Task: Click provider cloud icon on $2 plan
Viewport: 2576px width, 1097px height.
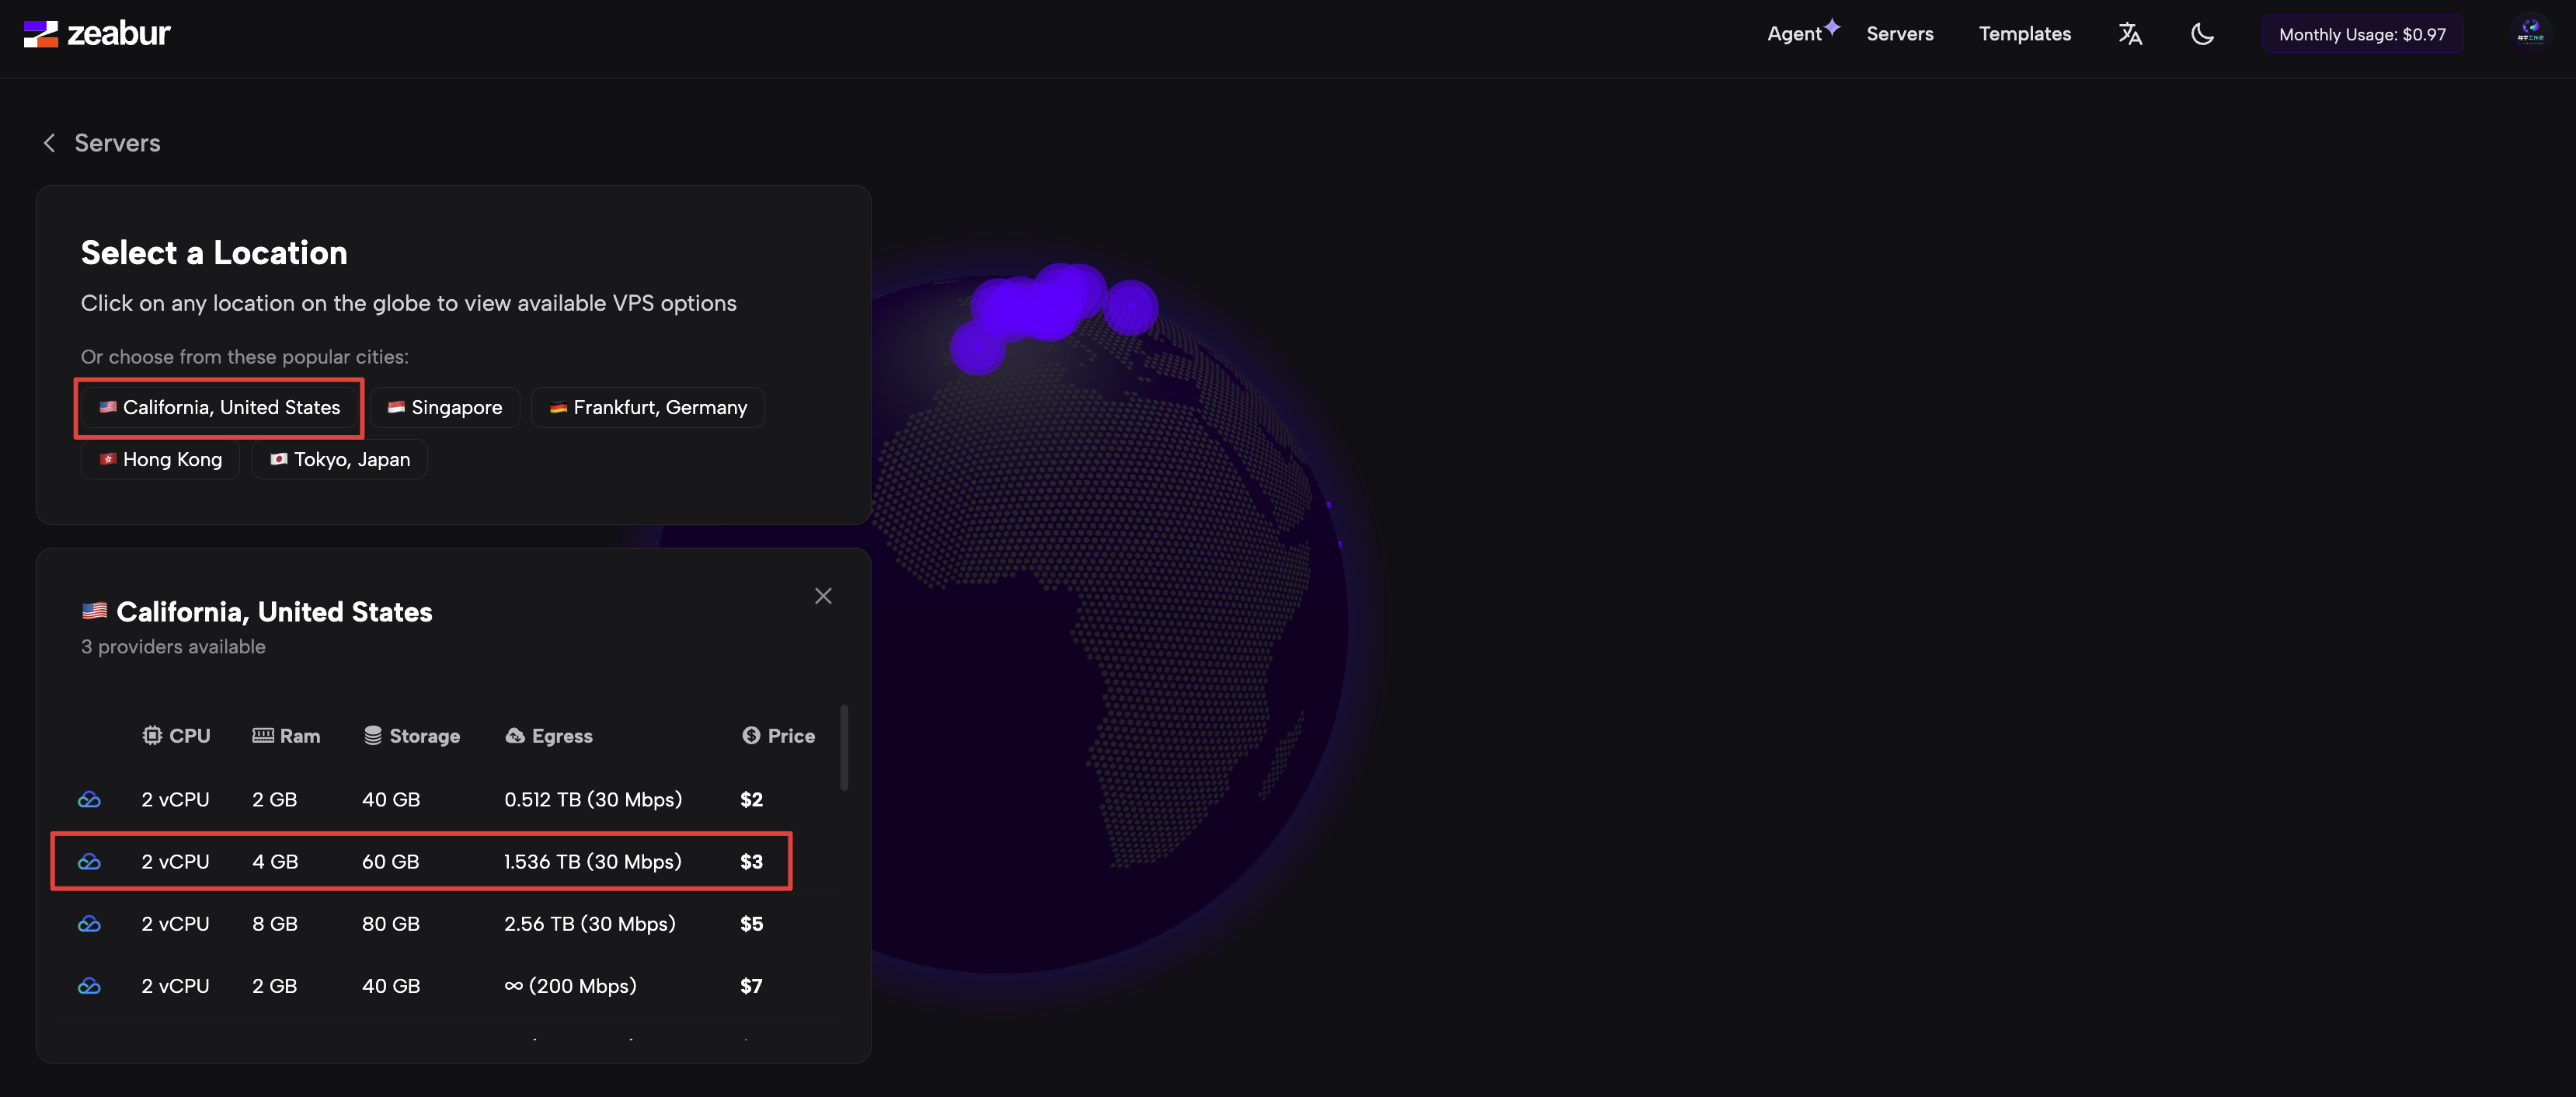Action: [89, 800]
